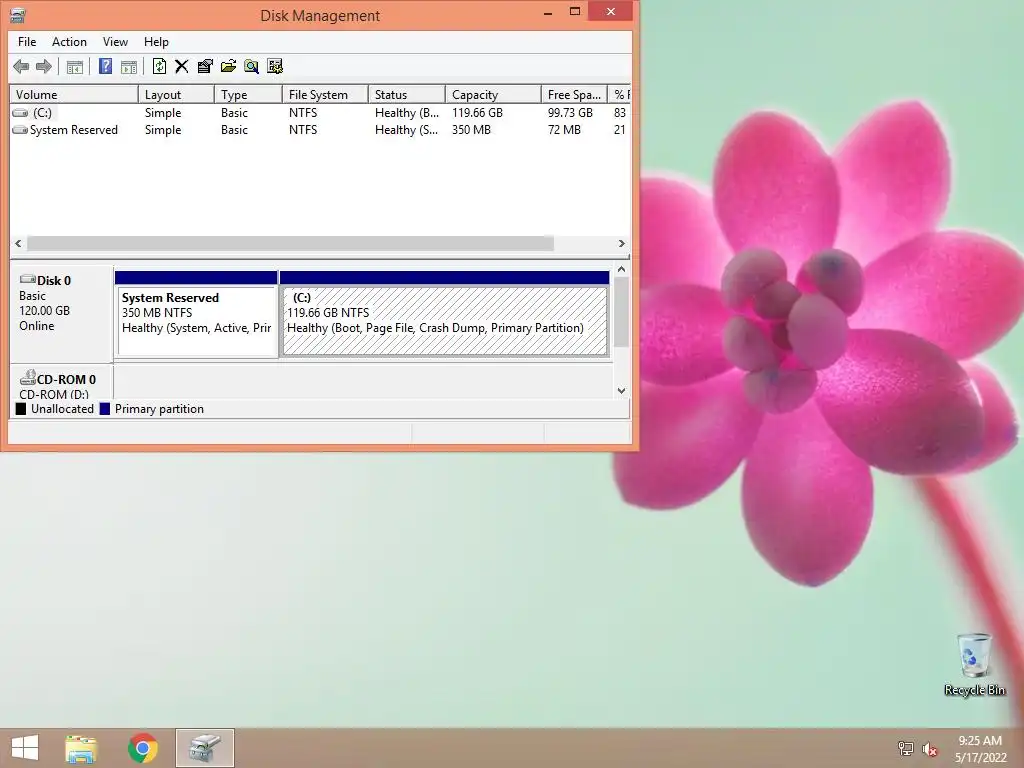Sort by the Capacity column header
1024x768 pixels.
click(493, 95)
